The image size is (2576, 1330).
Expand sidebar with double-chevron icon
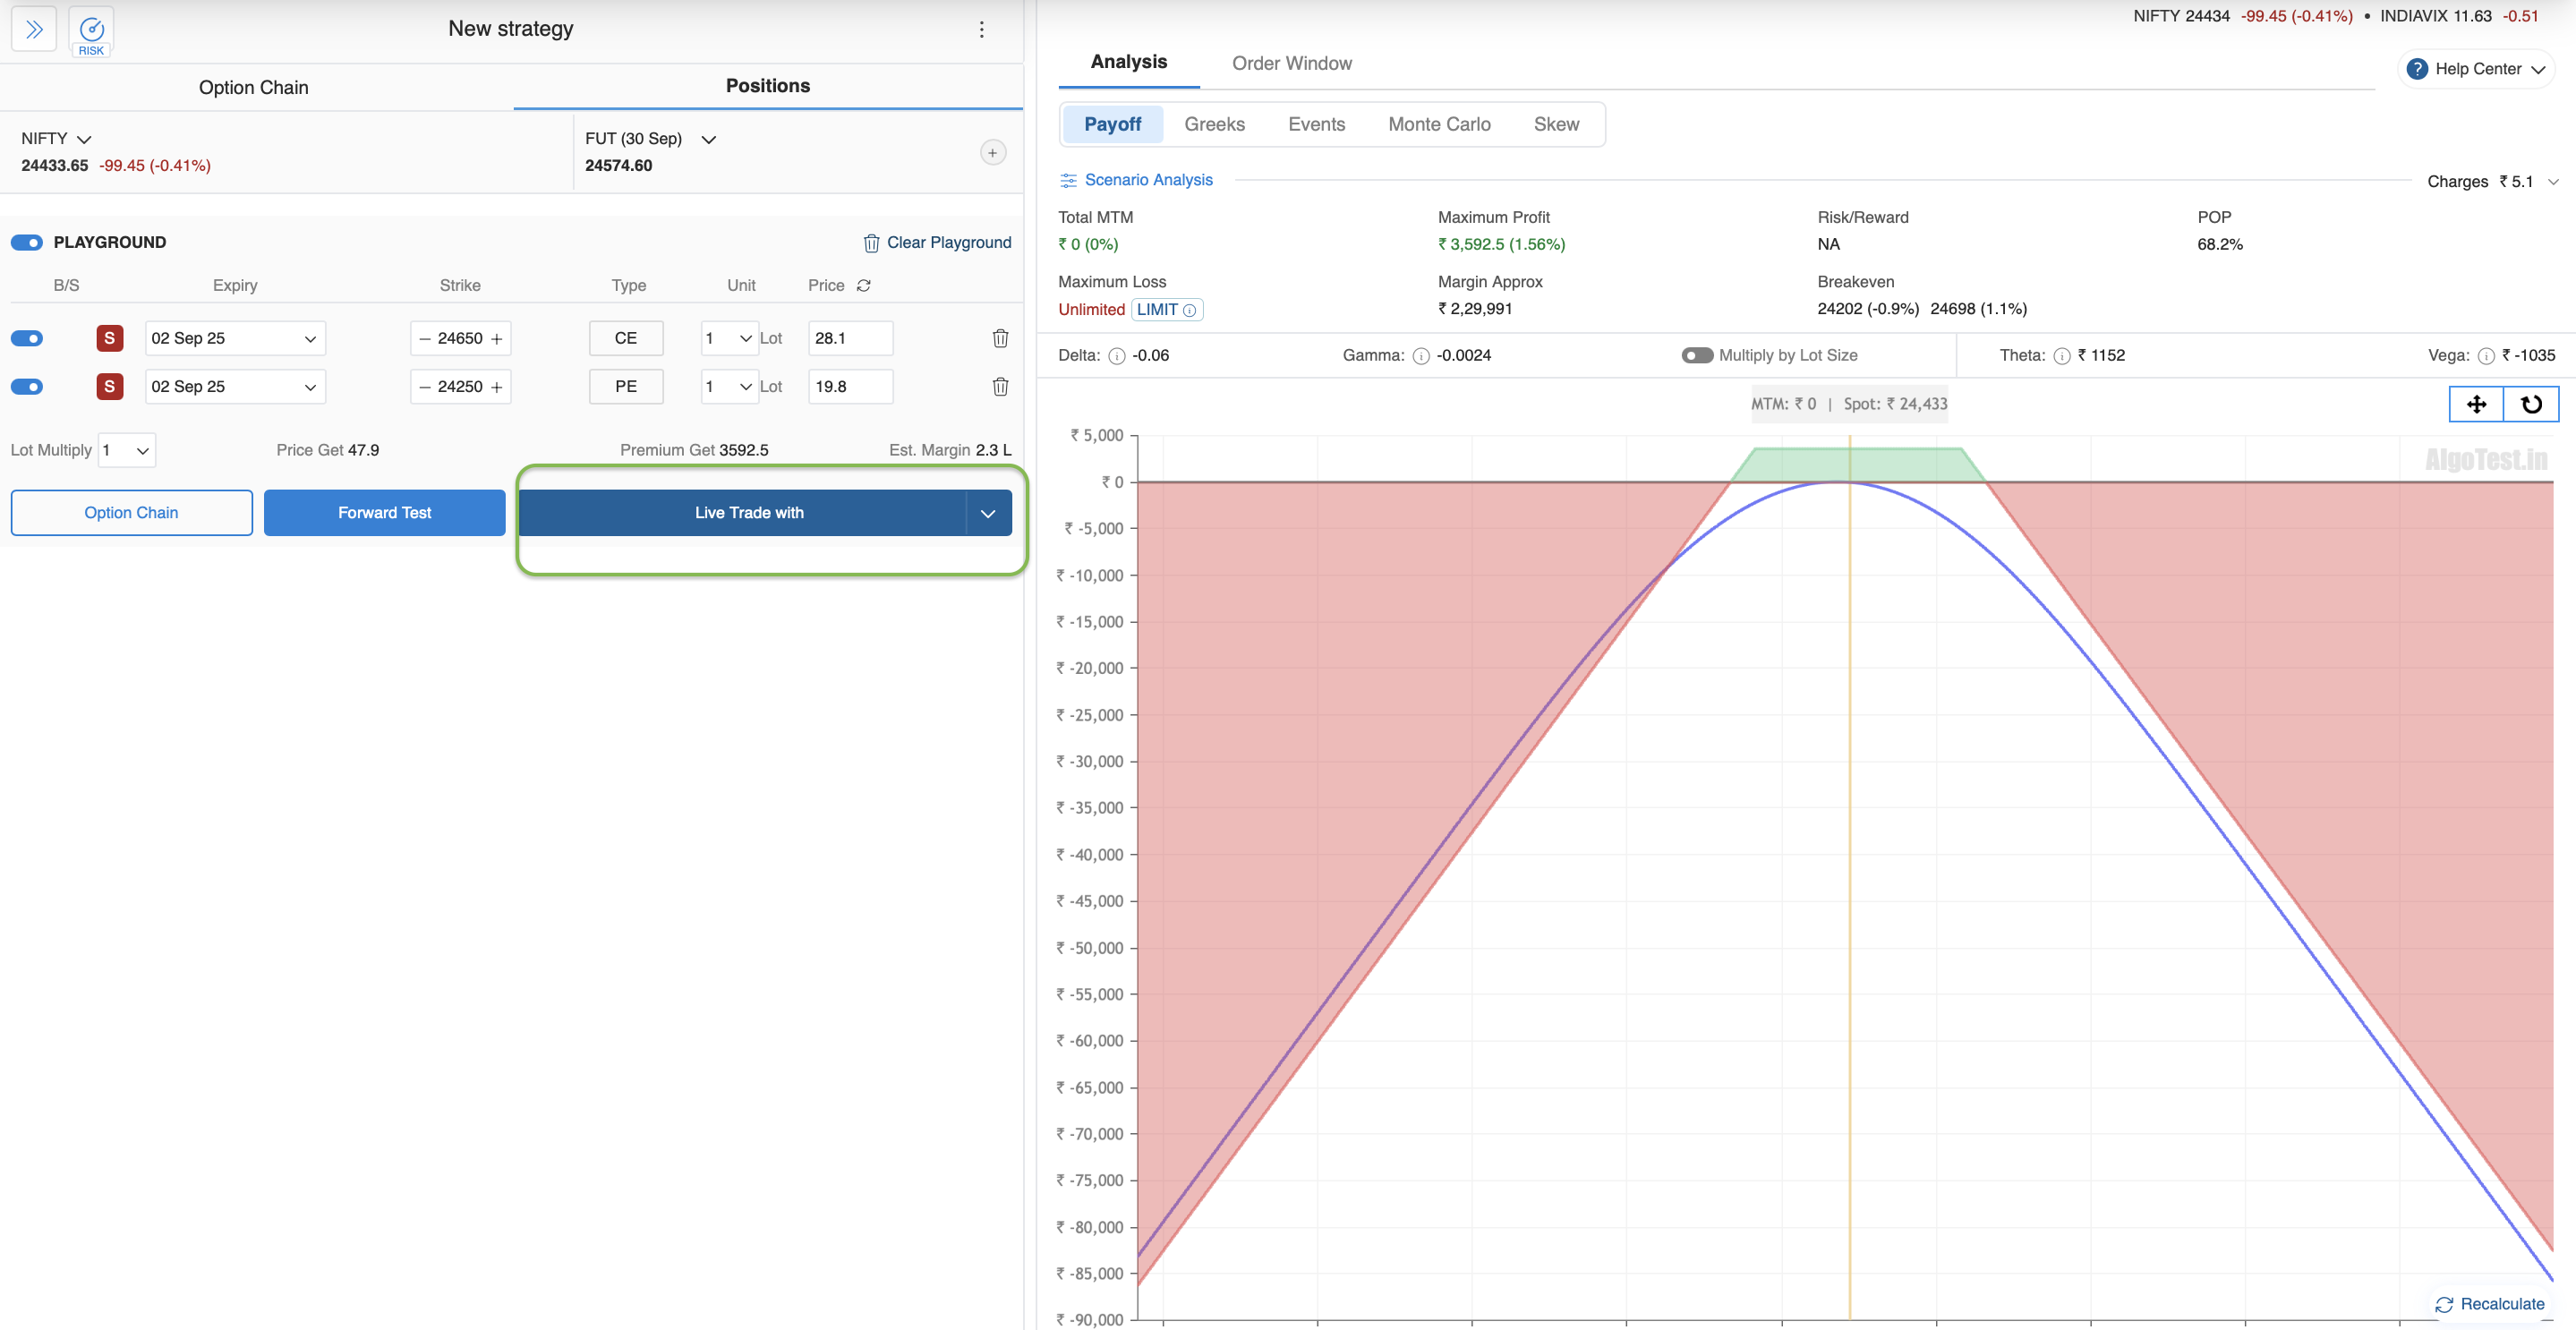tap(34, 29)
